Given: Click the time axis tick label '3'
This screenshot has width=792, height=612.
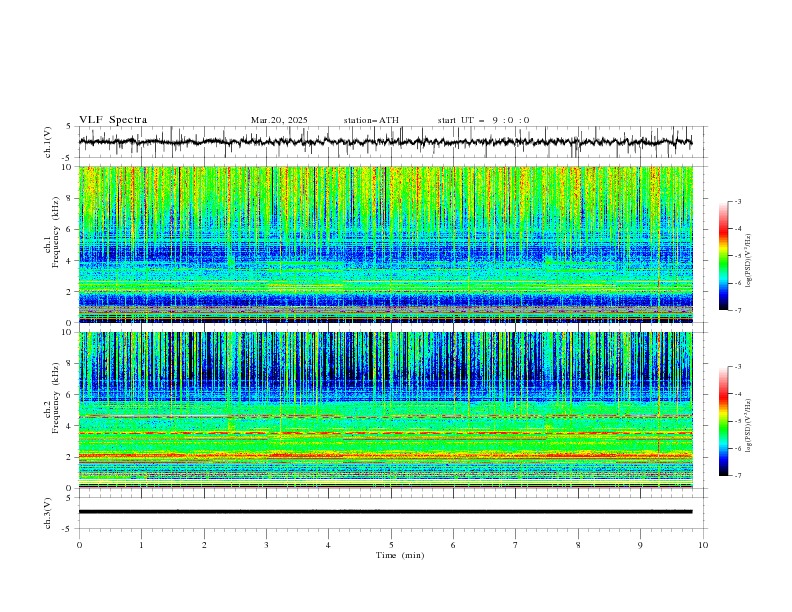Looking at the screenshot, I should pyautogui.click(x=266, y=545).
